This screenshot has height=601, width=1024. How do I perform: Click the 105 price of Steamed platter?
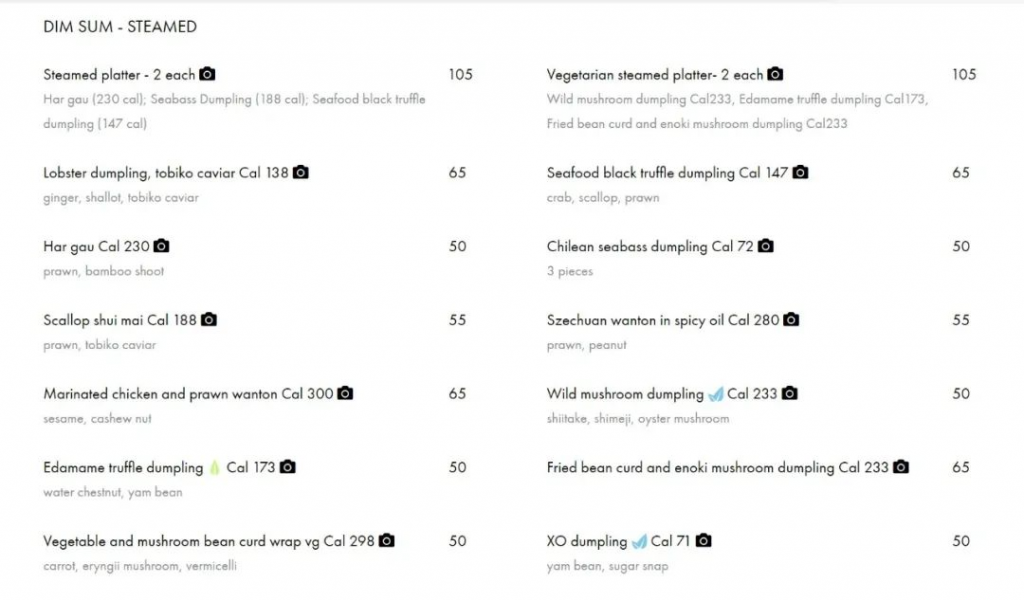(x=460, y=74)
